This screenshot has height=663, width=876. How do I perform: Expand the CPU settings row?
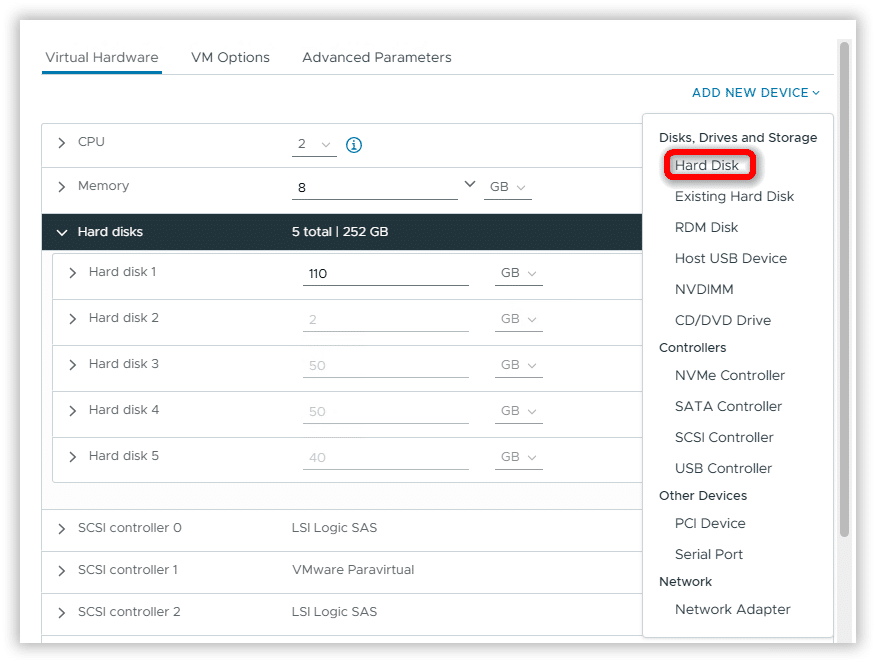pyautogui.click(x=62, y=143)
